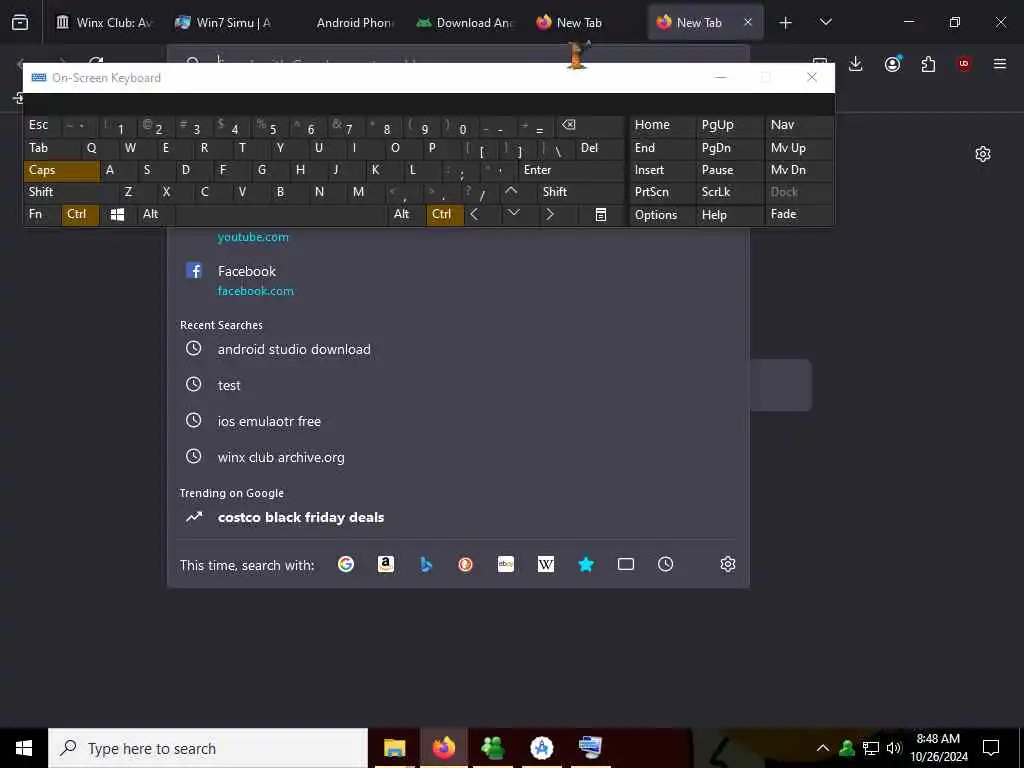Search this time with Wikipedia icon
Viewport: 1024px width, 768px height.
click(546, 564)
